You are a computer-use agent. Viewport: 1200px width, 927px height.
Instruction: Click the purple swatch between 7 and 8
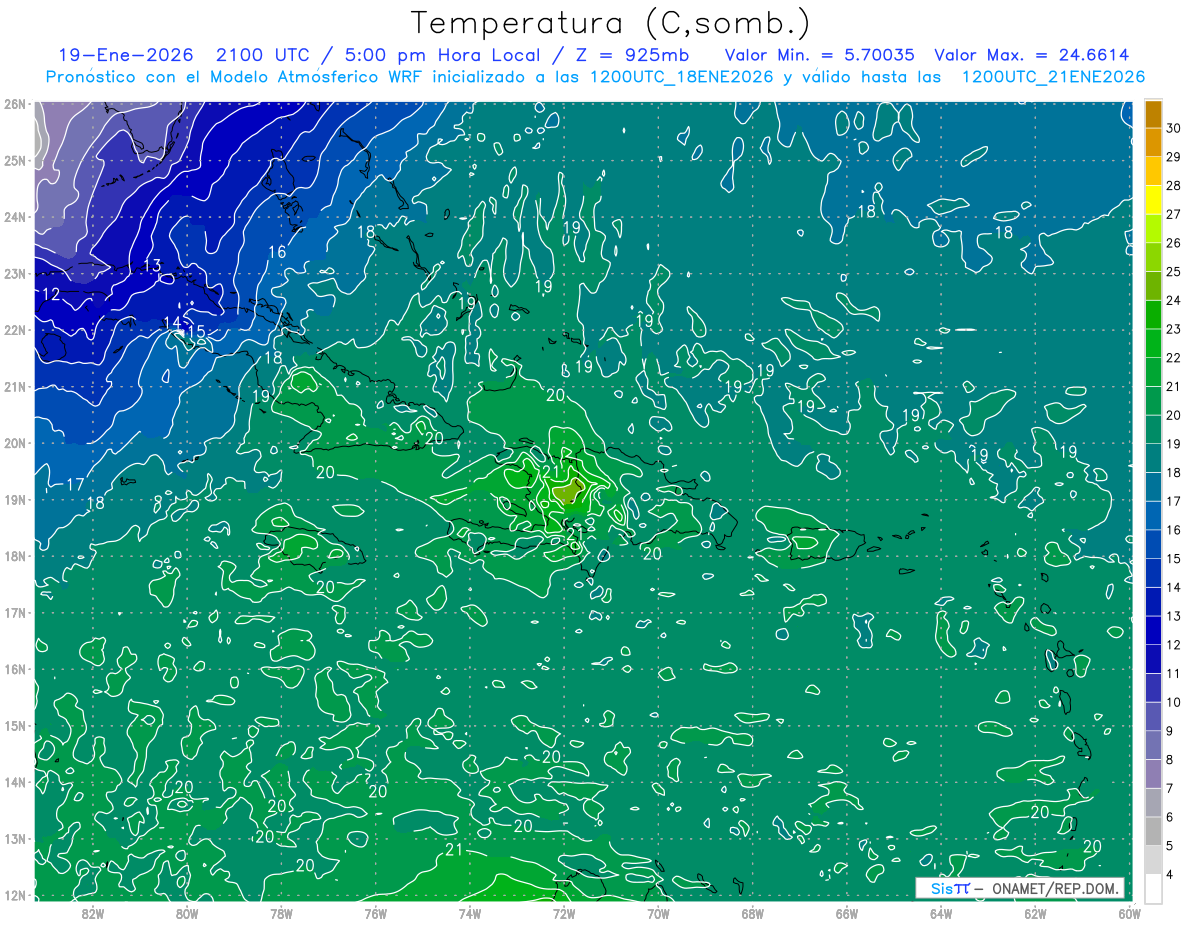1153,773
